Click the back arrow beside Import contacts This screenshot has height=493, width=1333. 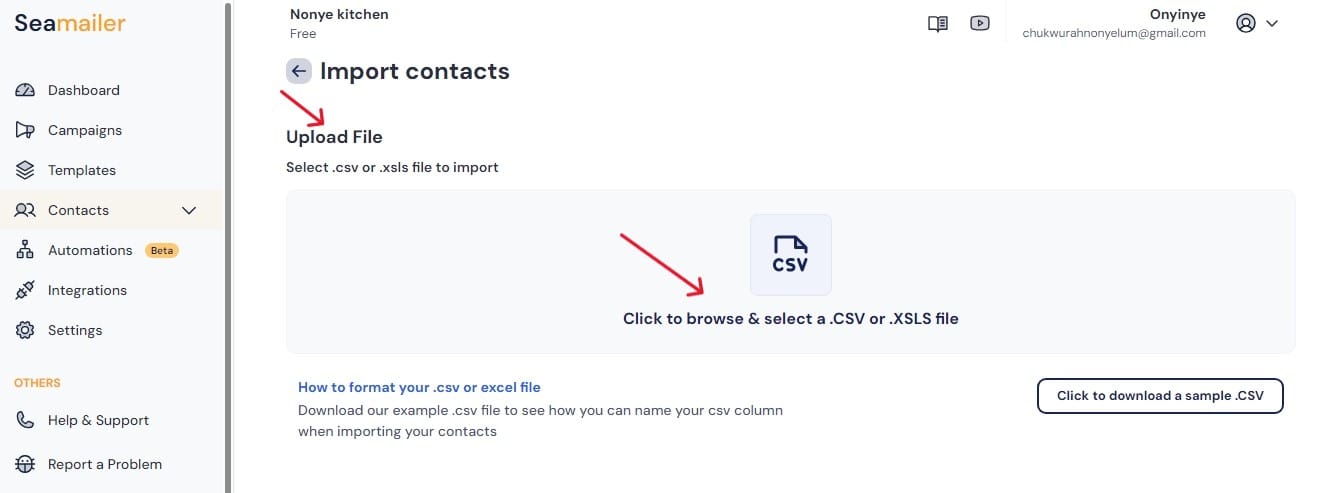pos(299,71)
